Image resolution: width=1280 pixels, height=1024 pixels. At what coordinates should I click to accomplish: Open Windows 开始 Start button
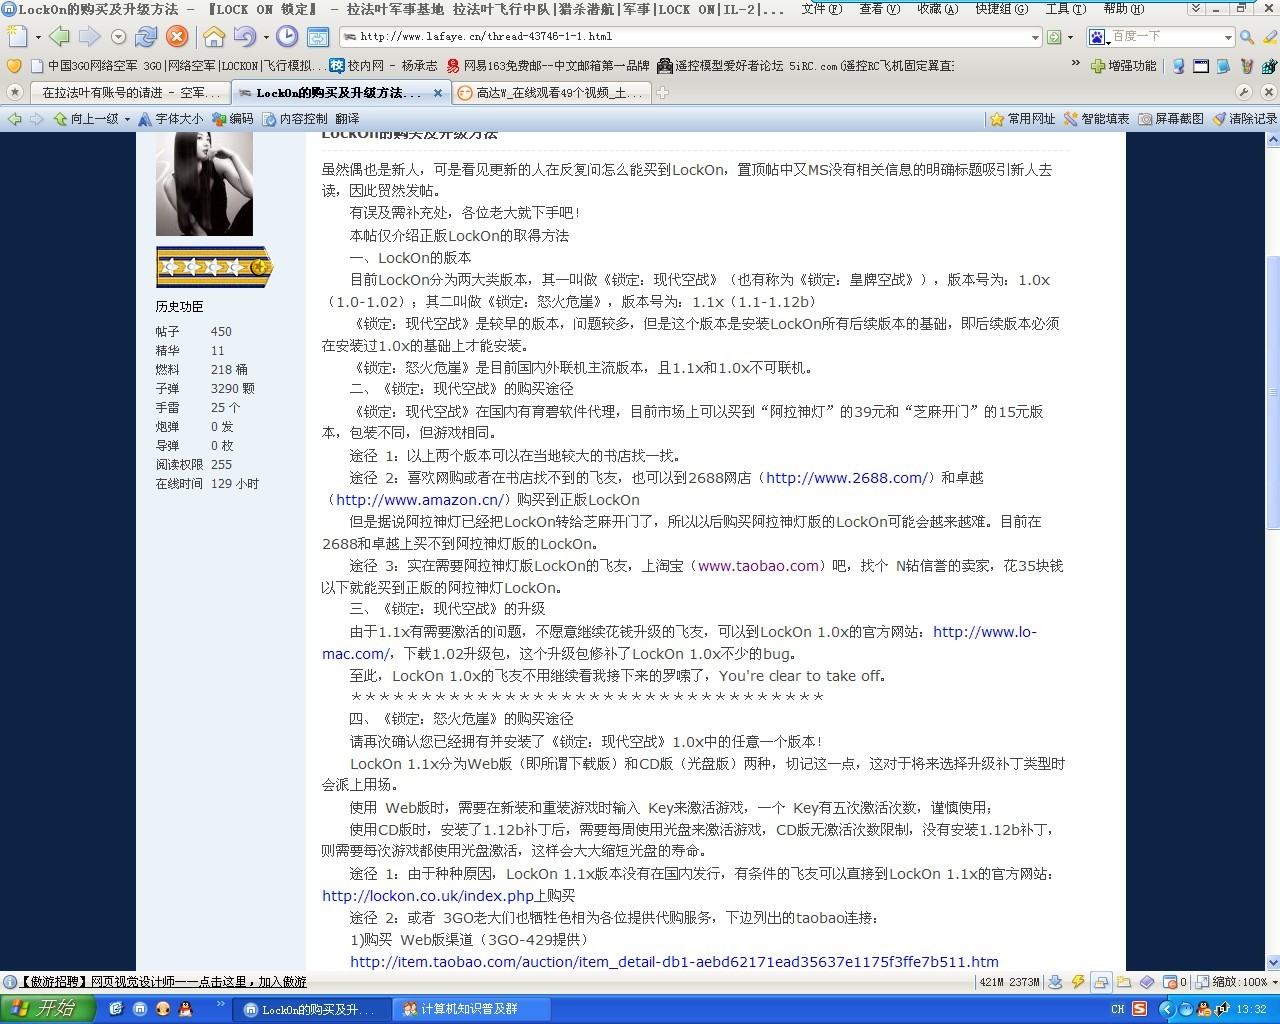pyautogui.click(x=47, y=1009)
